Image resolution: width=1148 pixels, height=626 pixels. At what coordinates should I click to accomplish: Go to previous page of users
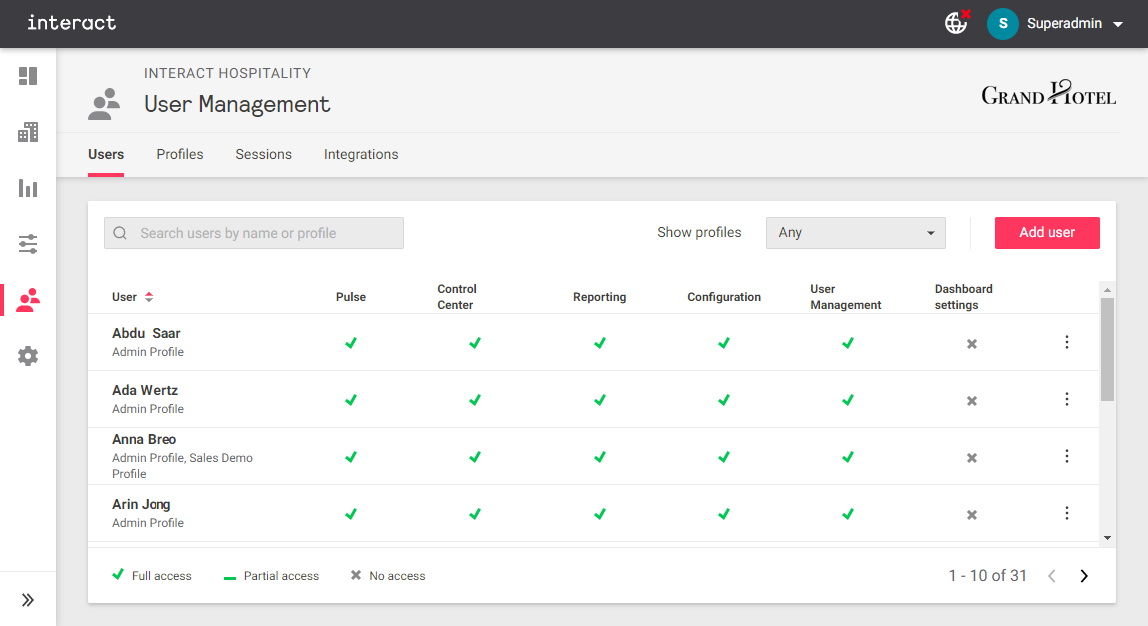pos(1052,576)
